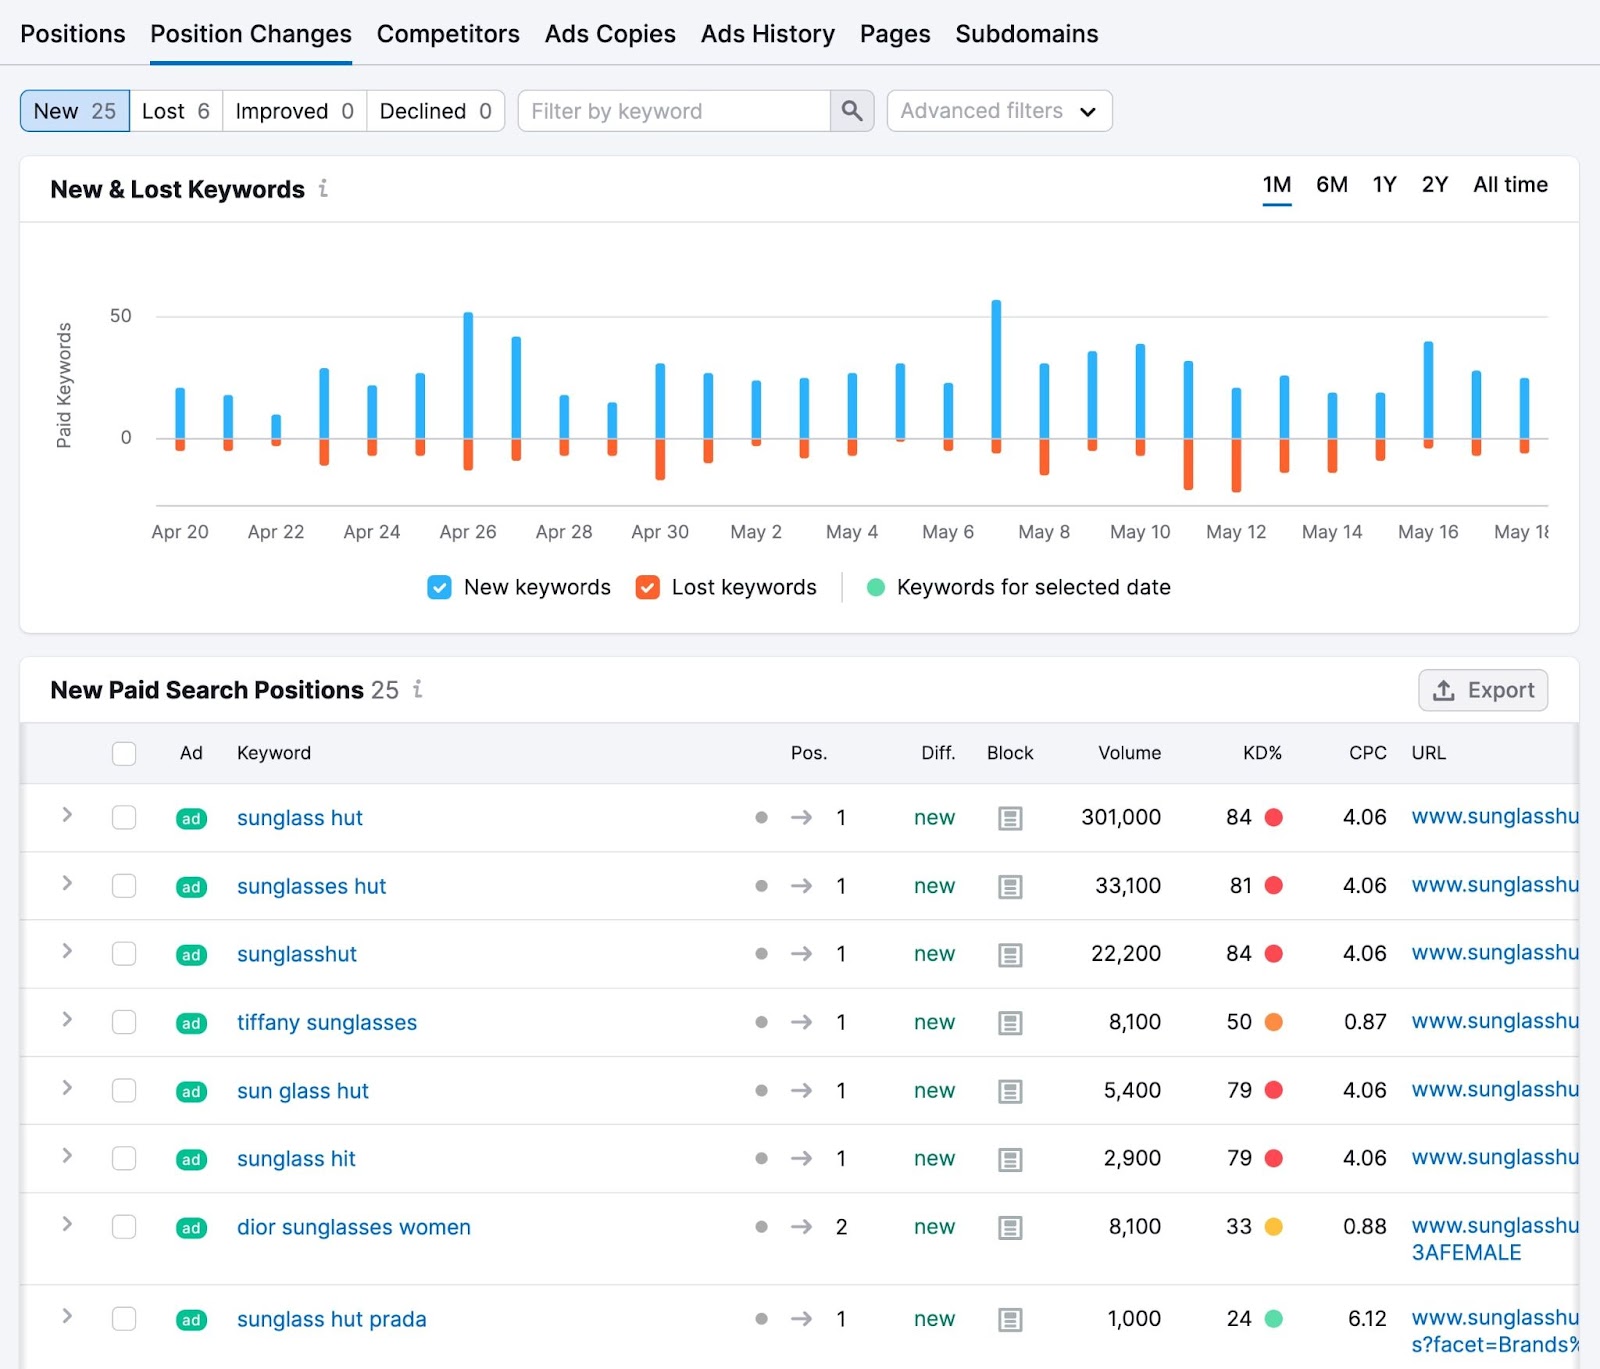Switch to the Competitors tab
This screenshot has height=1369, width=1600.
[447, 33]
